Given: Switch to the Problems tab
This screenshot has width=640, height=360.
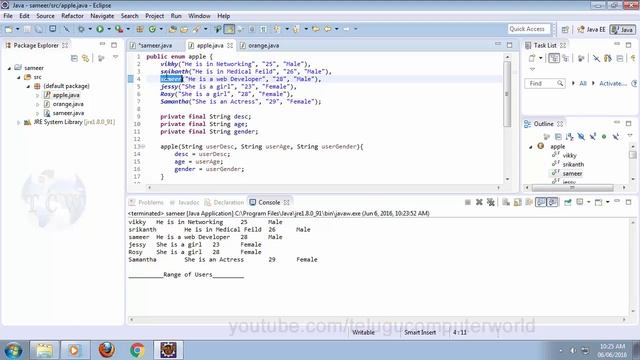Looking at the screenshot, I should pyautogui.click(x=147, y=202).
